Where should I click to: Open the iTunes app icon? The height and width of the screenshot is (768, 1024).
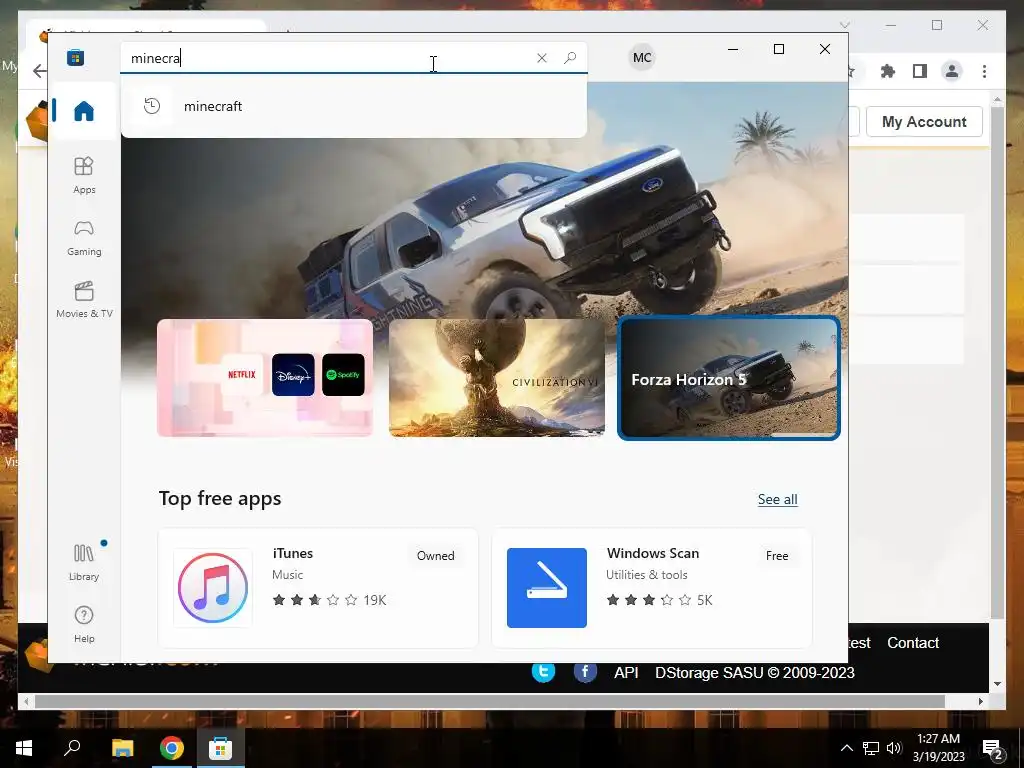click(x=213, y=588)
